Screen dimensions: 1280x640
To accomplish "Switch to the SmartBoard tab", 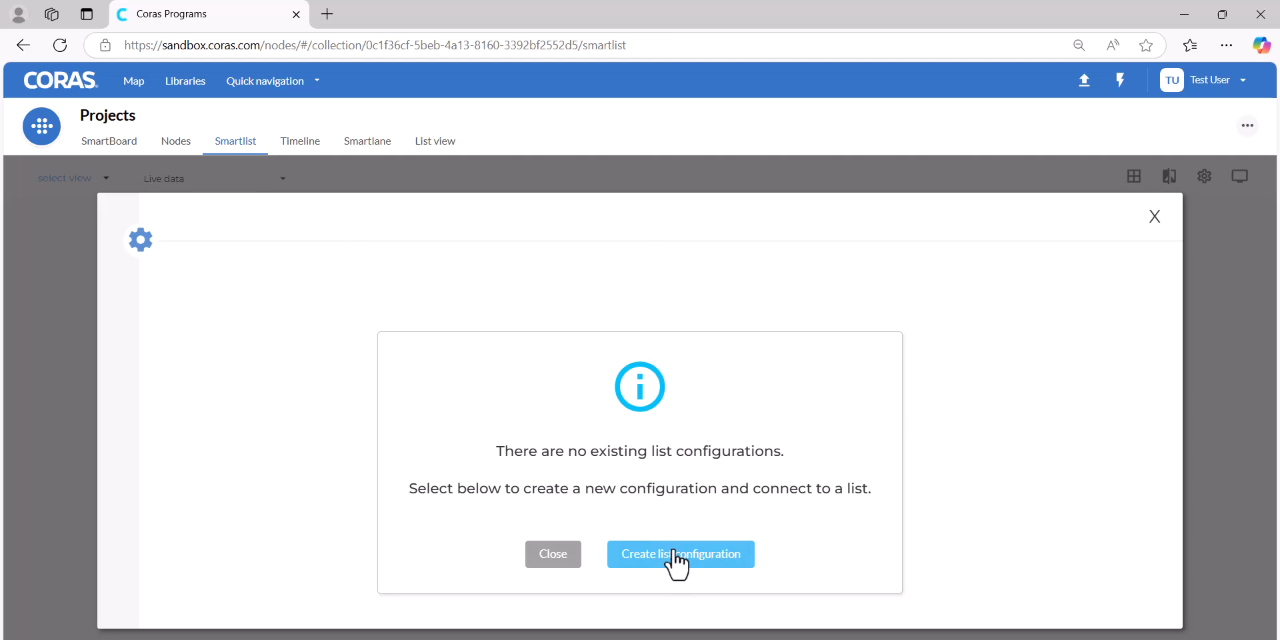I will click(x=109, y=141).
